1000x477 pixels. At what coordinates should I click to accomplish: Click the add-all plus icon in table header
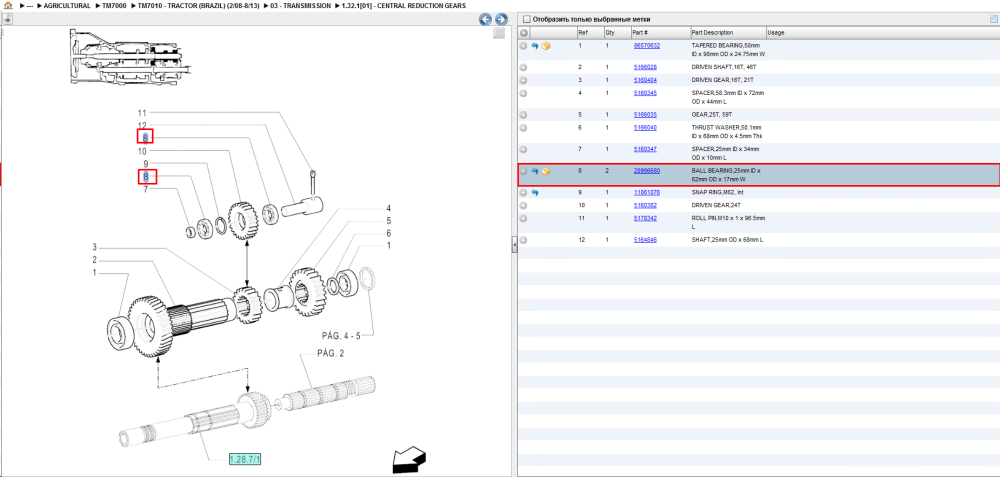click(x=524, y=33)
